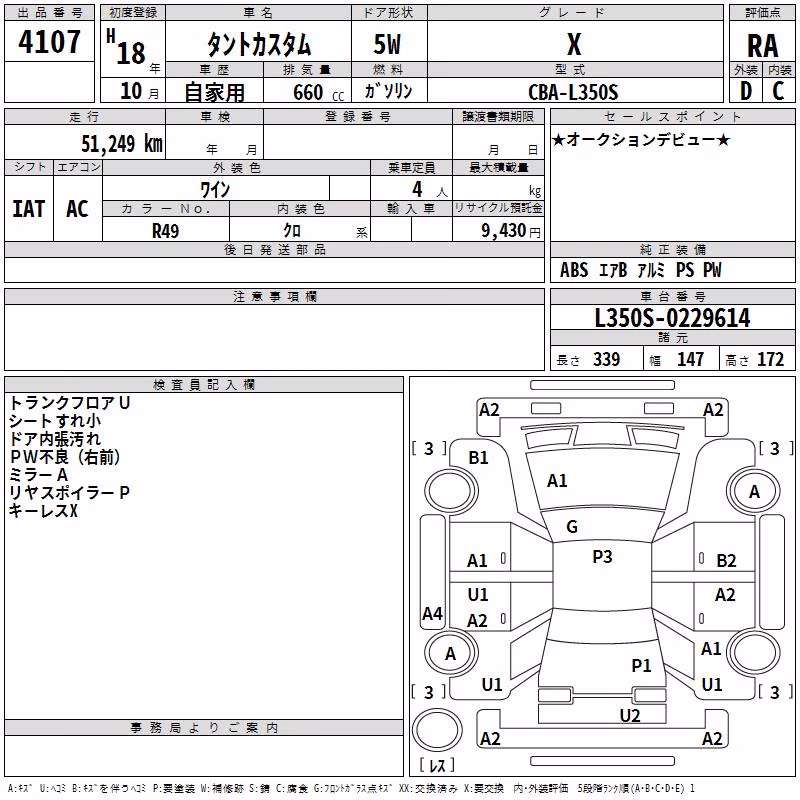The height and width of the screenshot is (800, 800).
Task: Select the exterior color ワイン
Action: (x=215, y=189)
